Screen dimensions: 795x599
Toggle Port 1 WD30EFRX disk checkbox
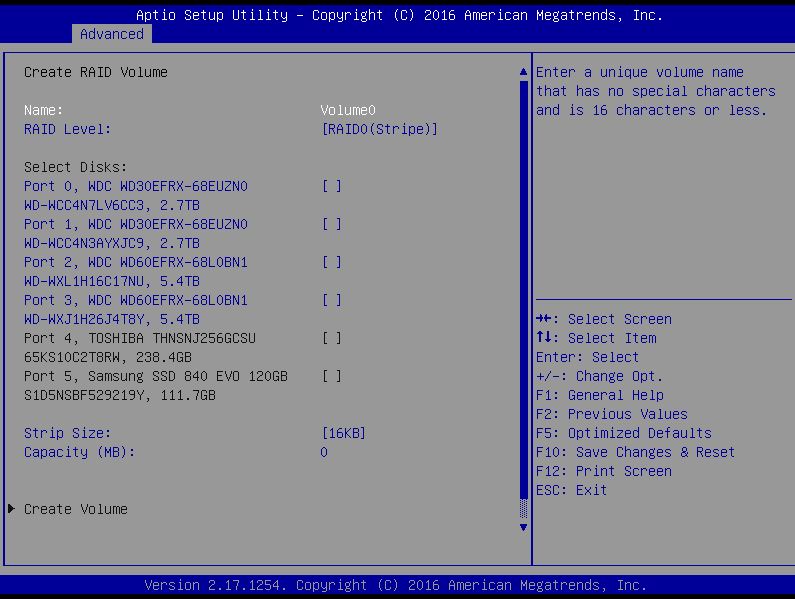pyautogui.click(x=332, y=224)
